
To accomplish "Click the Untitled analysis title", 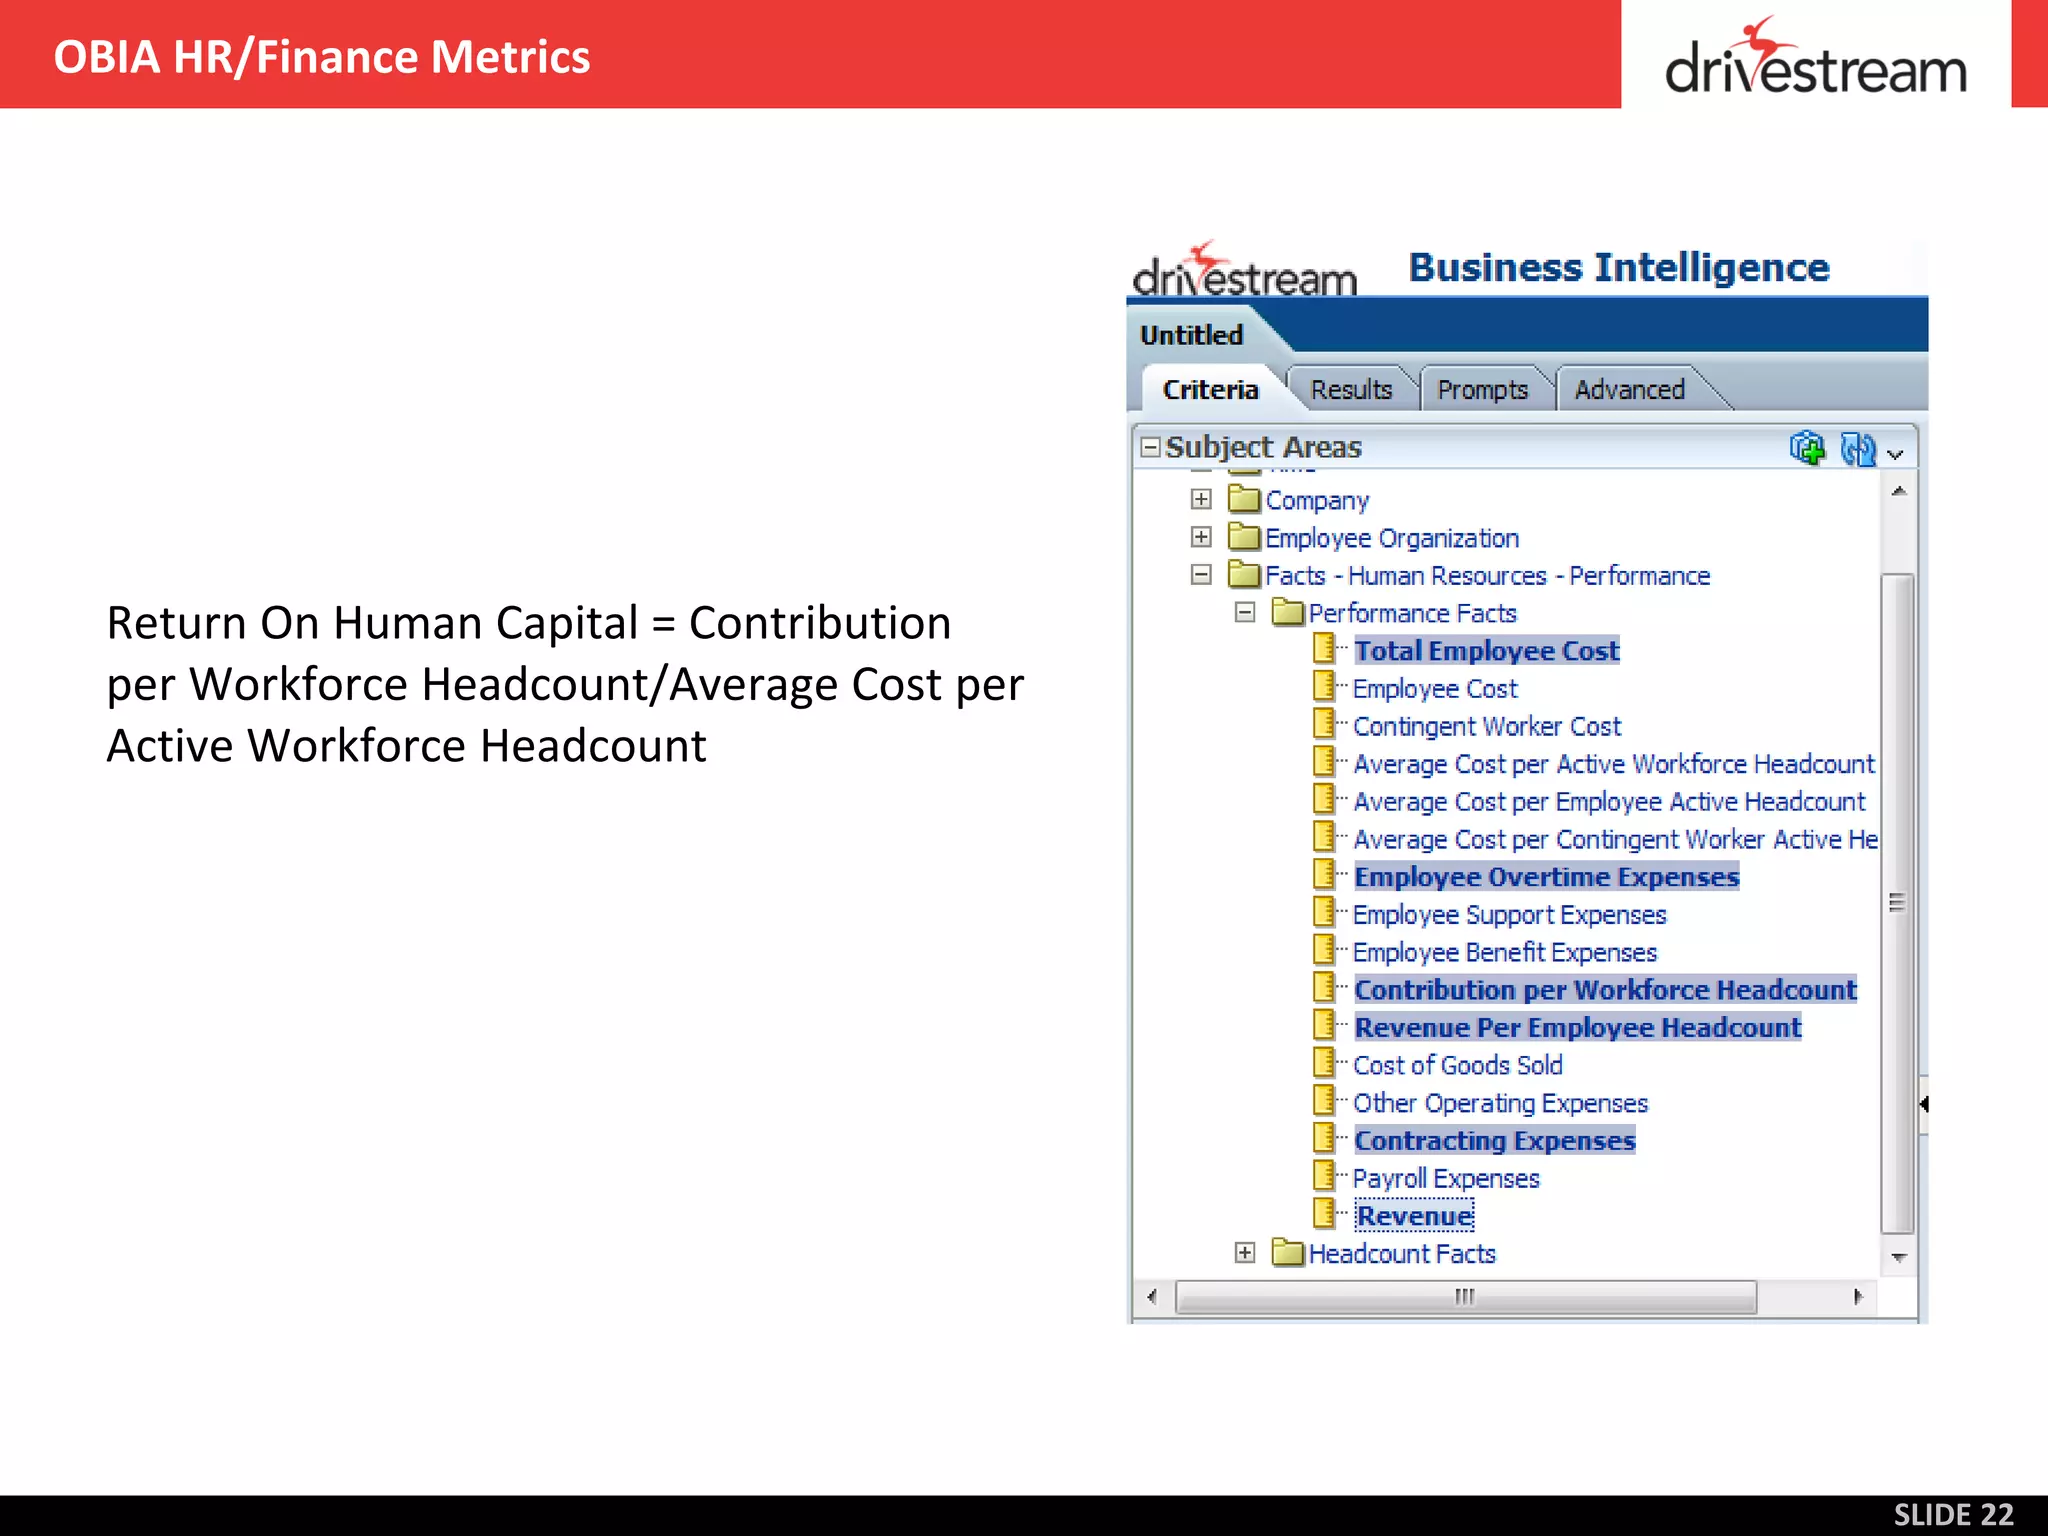I will 1191,335.
